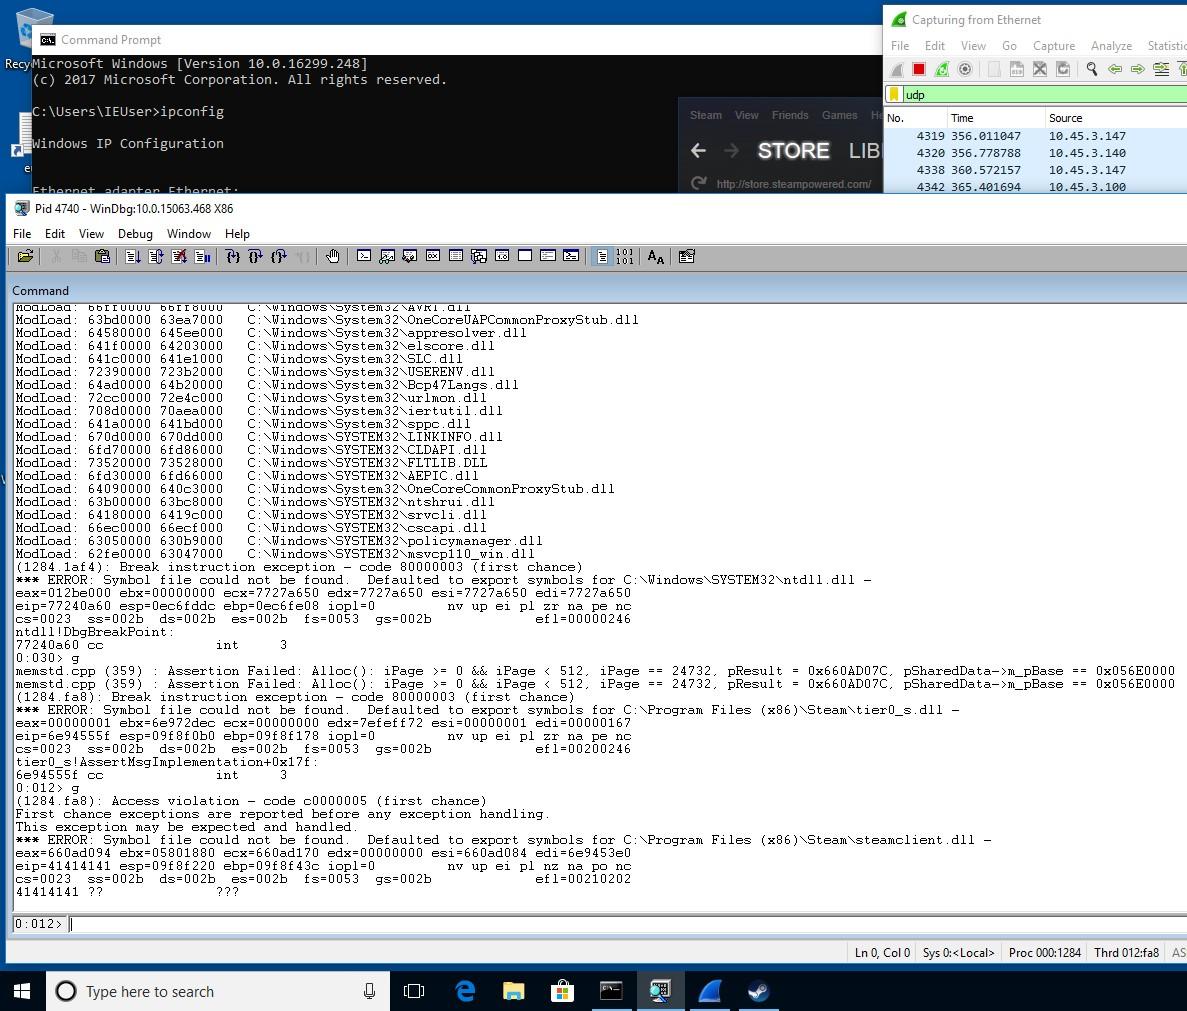The height and width of the screenshot is (1011, 1187).
Task: Open the Command Browser window icon
Action: coord(571,257)
